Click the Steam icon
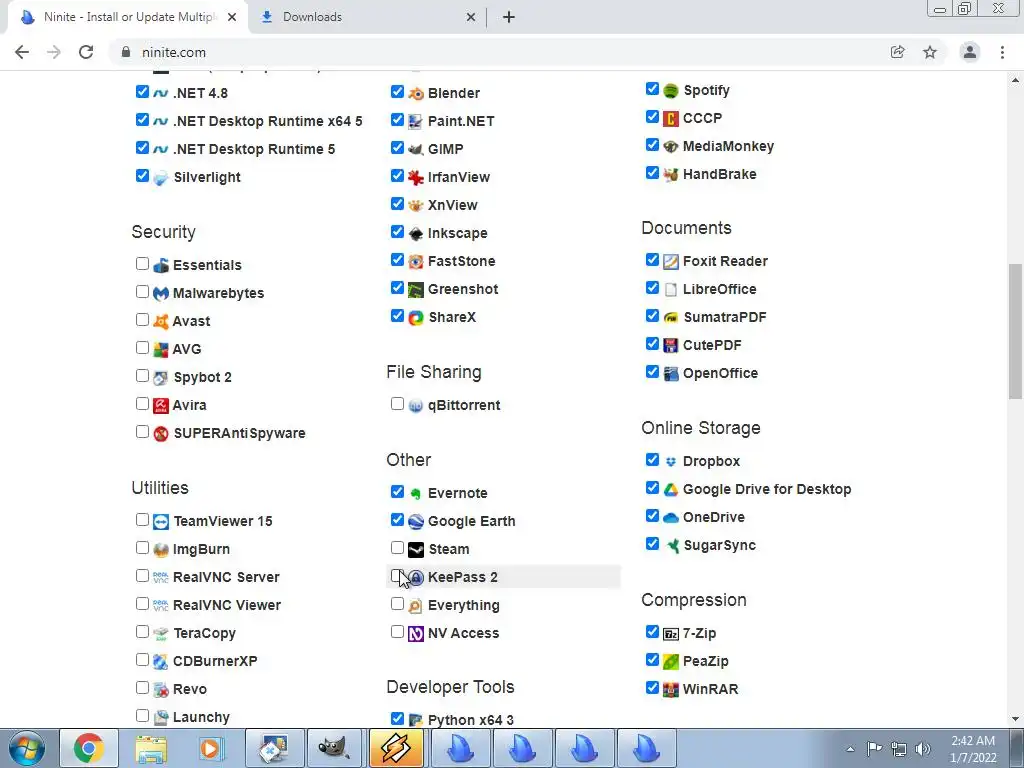The height and width of the screenshot is (768, 1024). [x=416, y=550]
